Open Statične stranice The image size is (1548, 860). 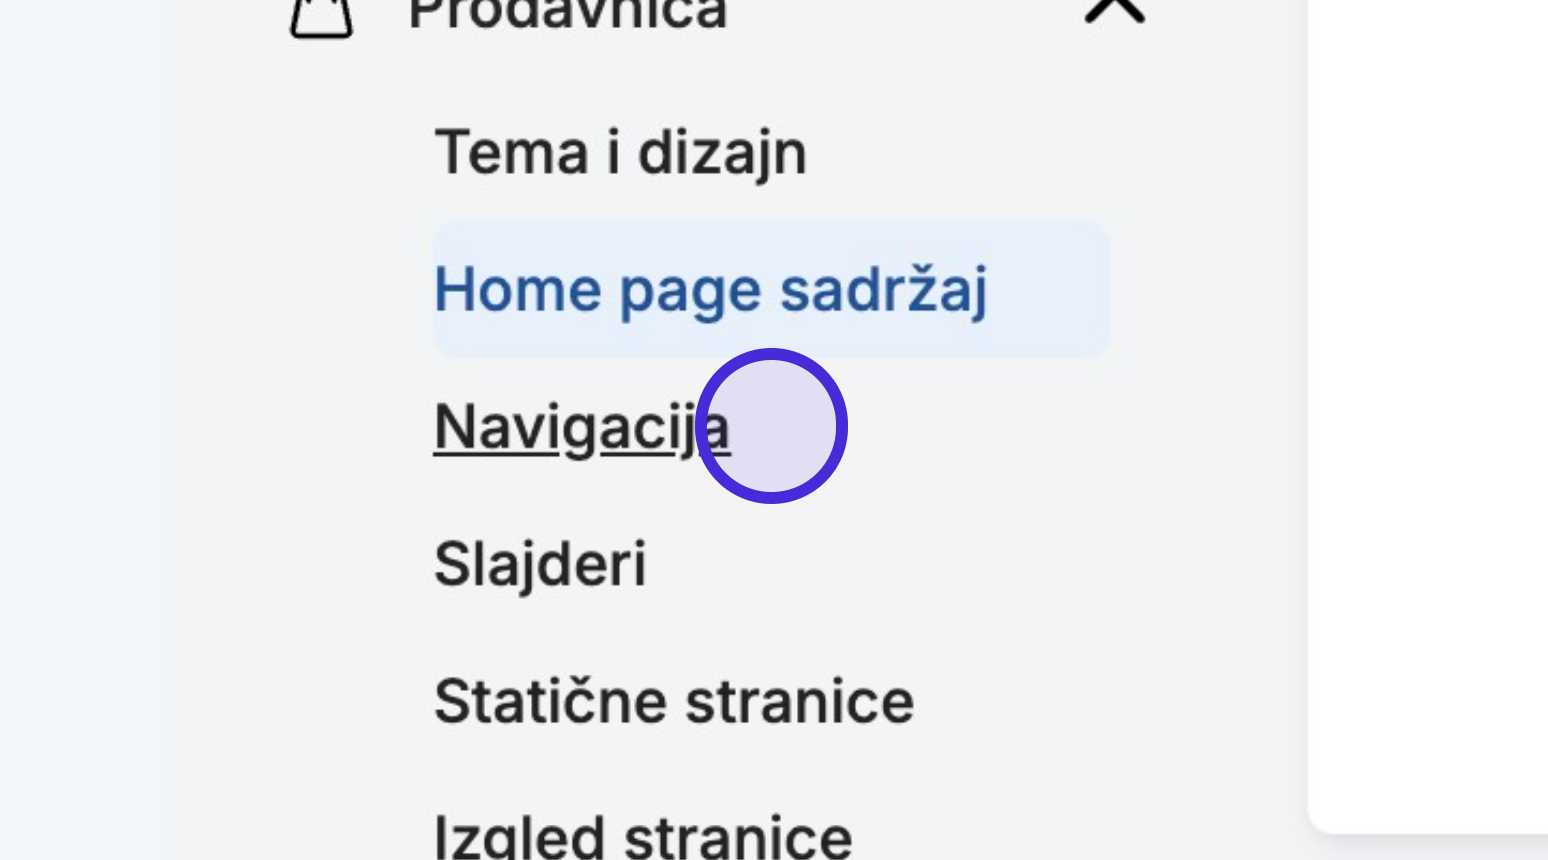click(x=674, y=700)
